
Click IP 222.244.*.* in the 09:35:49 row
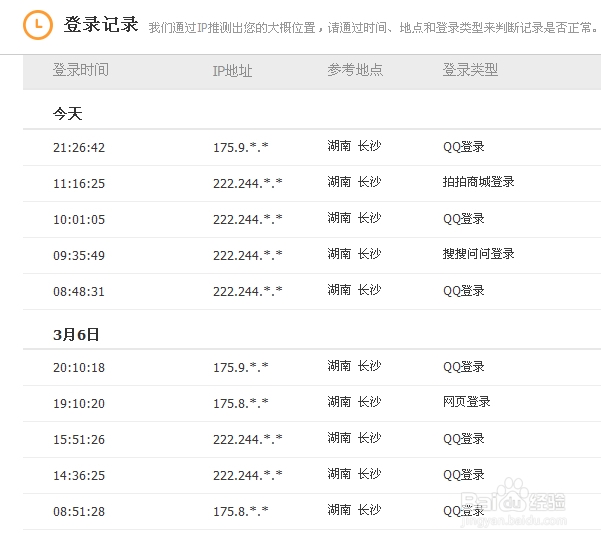click(248, 256)
